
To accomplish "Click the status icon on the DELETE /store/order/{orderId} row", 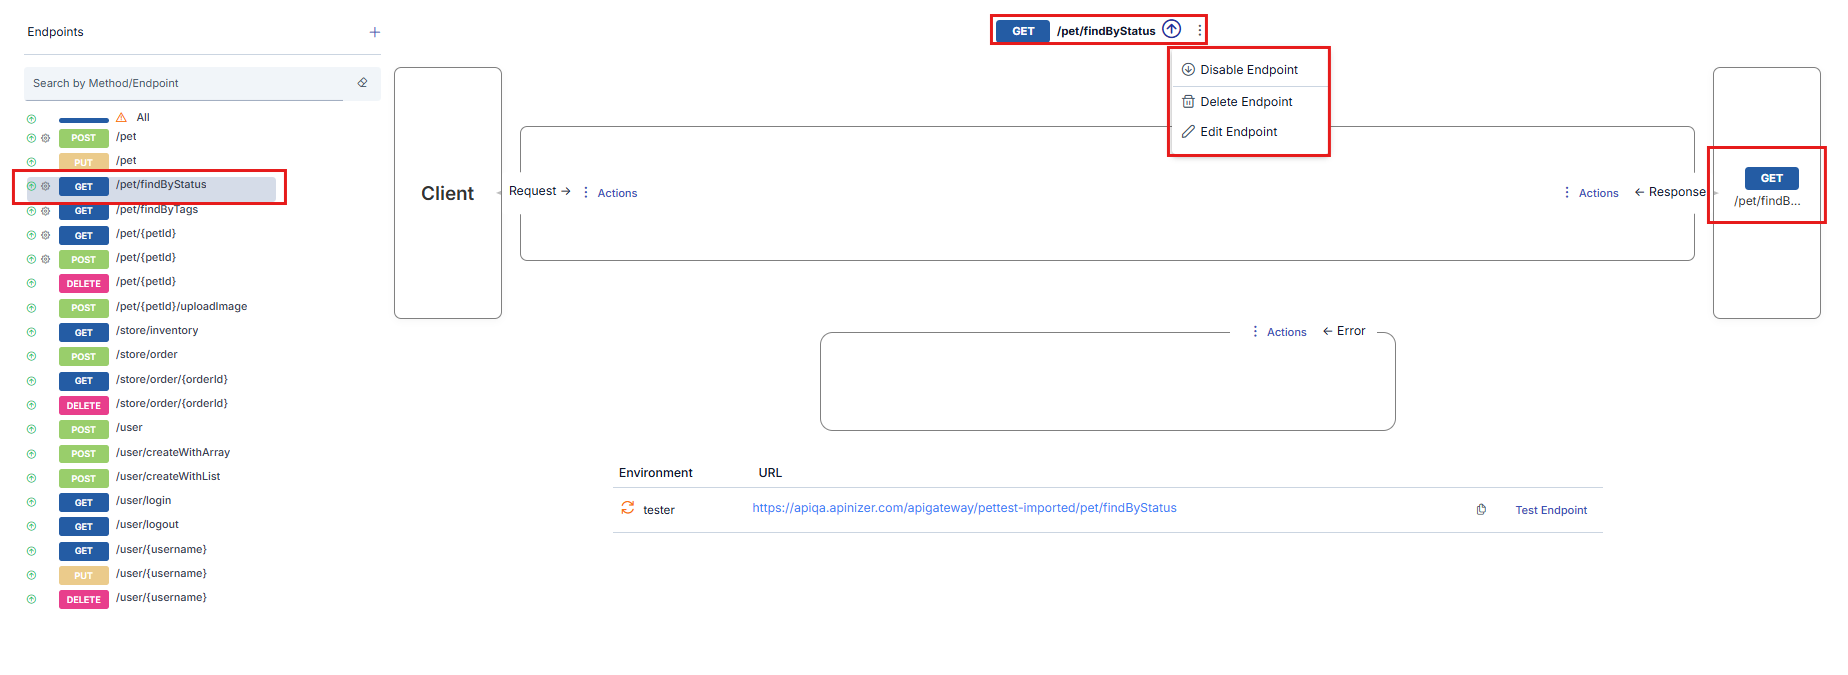I will [x=31, y=405].
